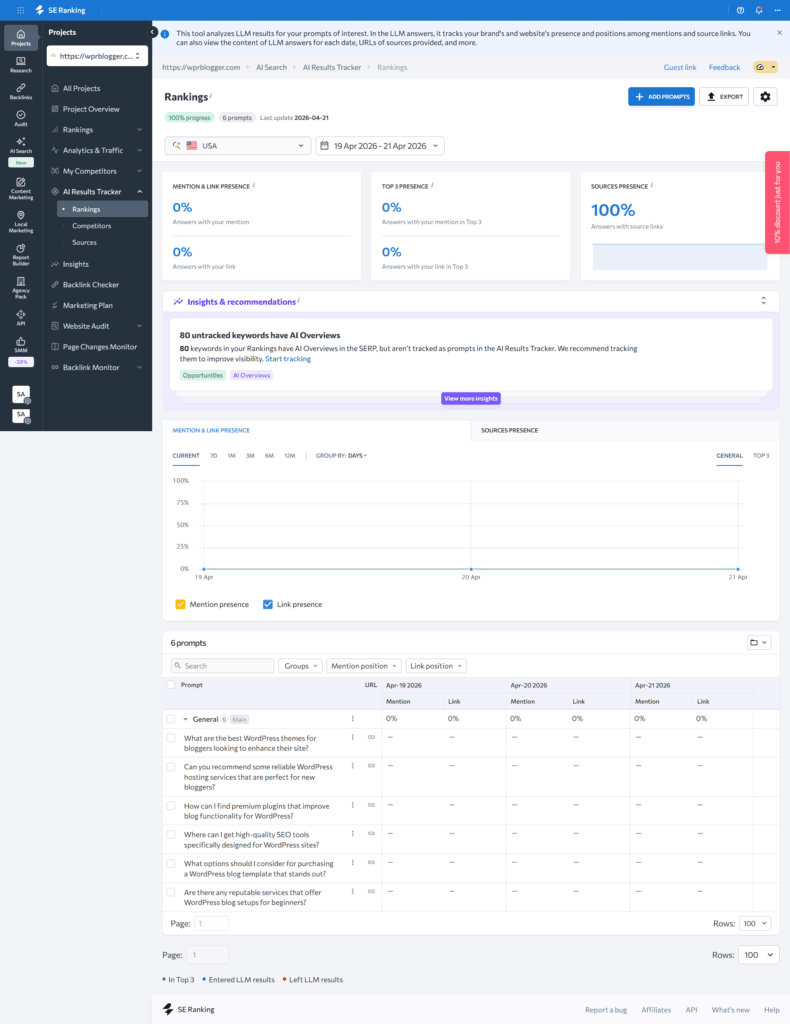
Task: Click the Start tracking link
Action: pyautogui.click(x=288, y=358)
